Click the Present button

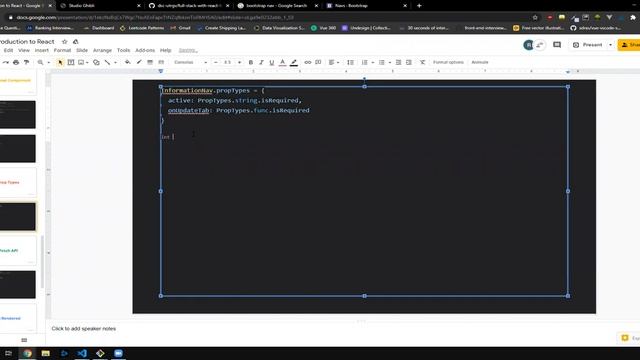point(588,45)
